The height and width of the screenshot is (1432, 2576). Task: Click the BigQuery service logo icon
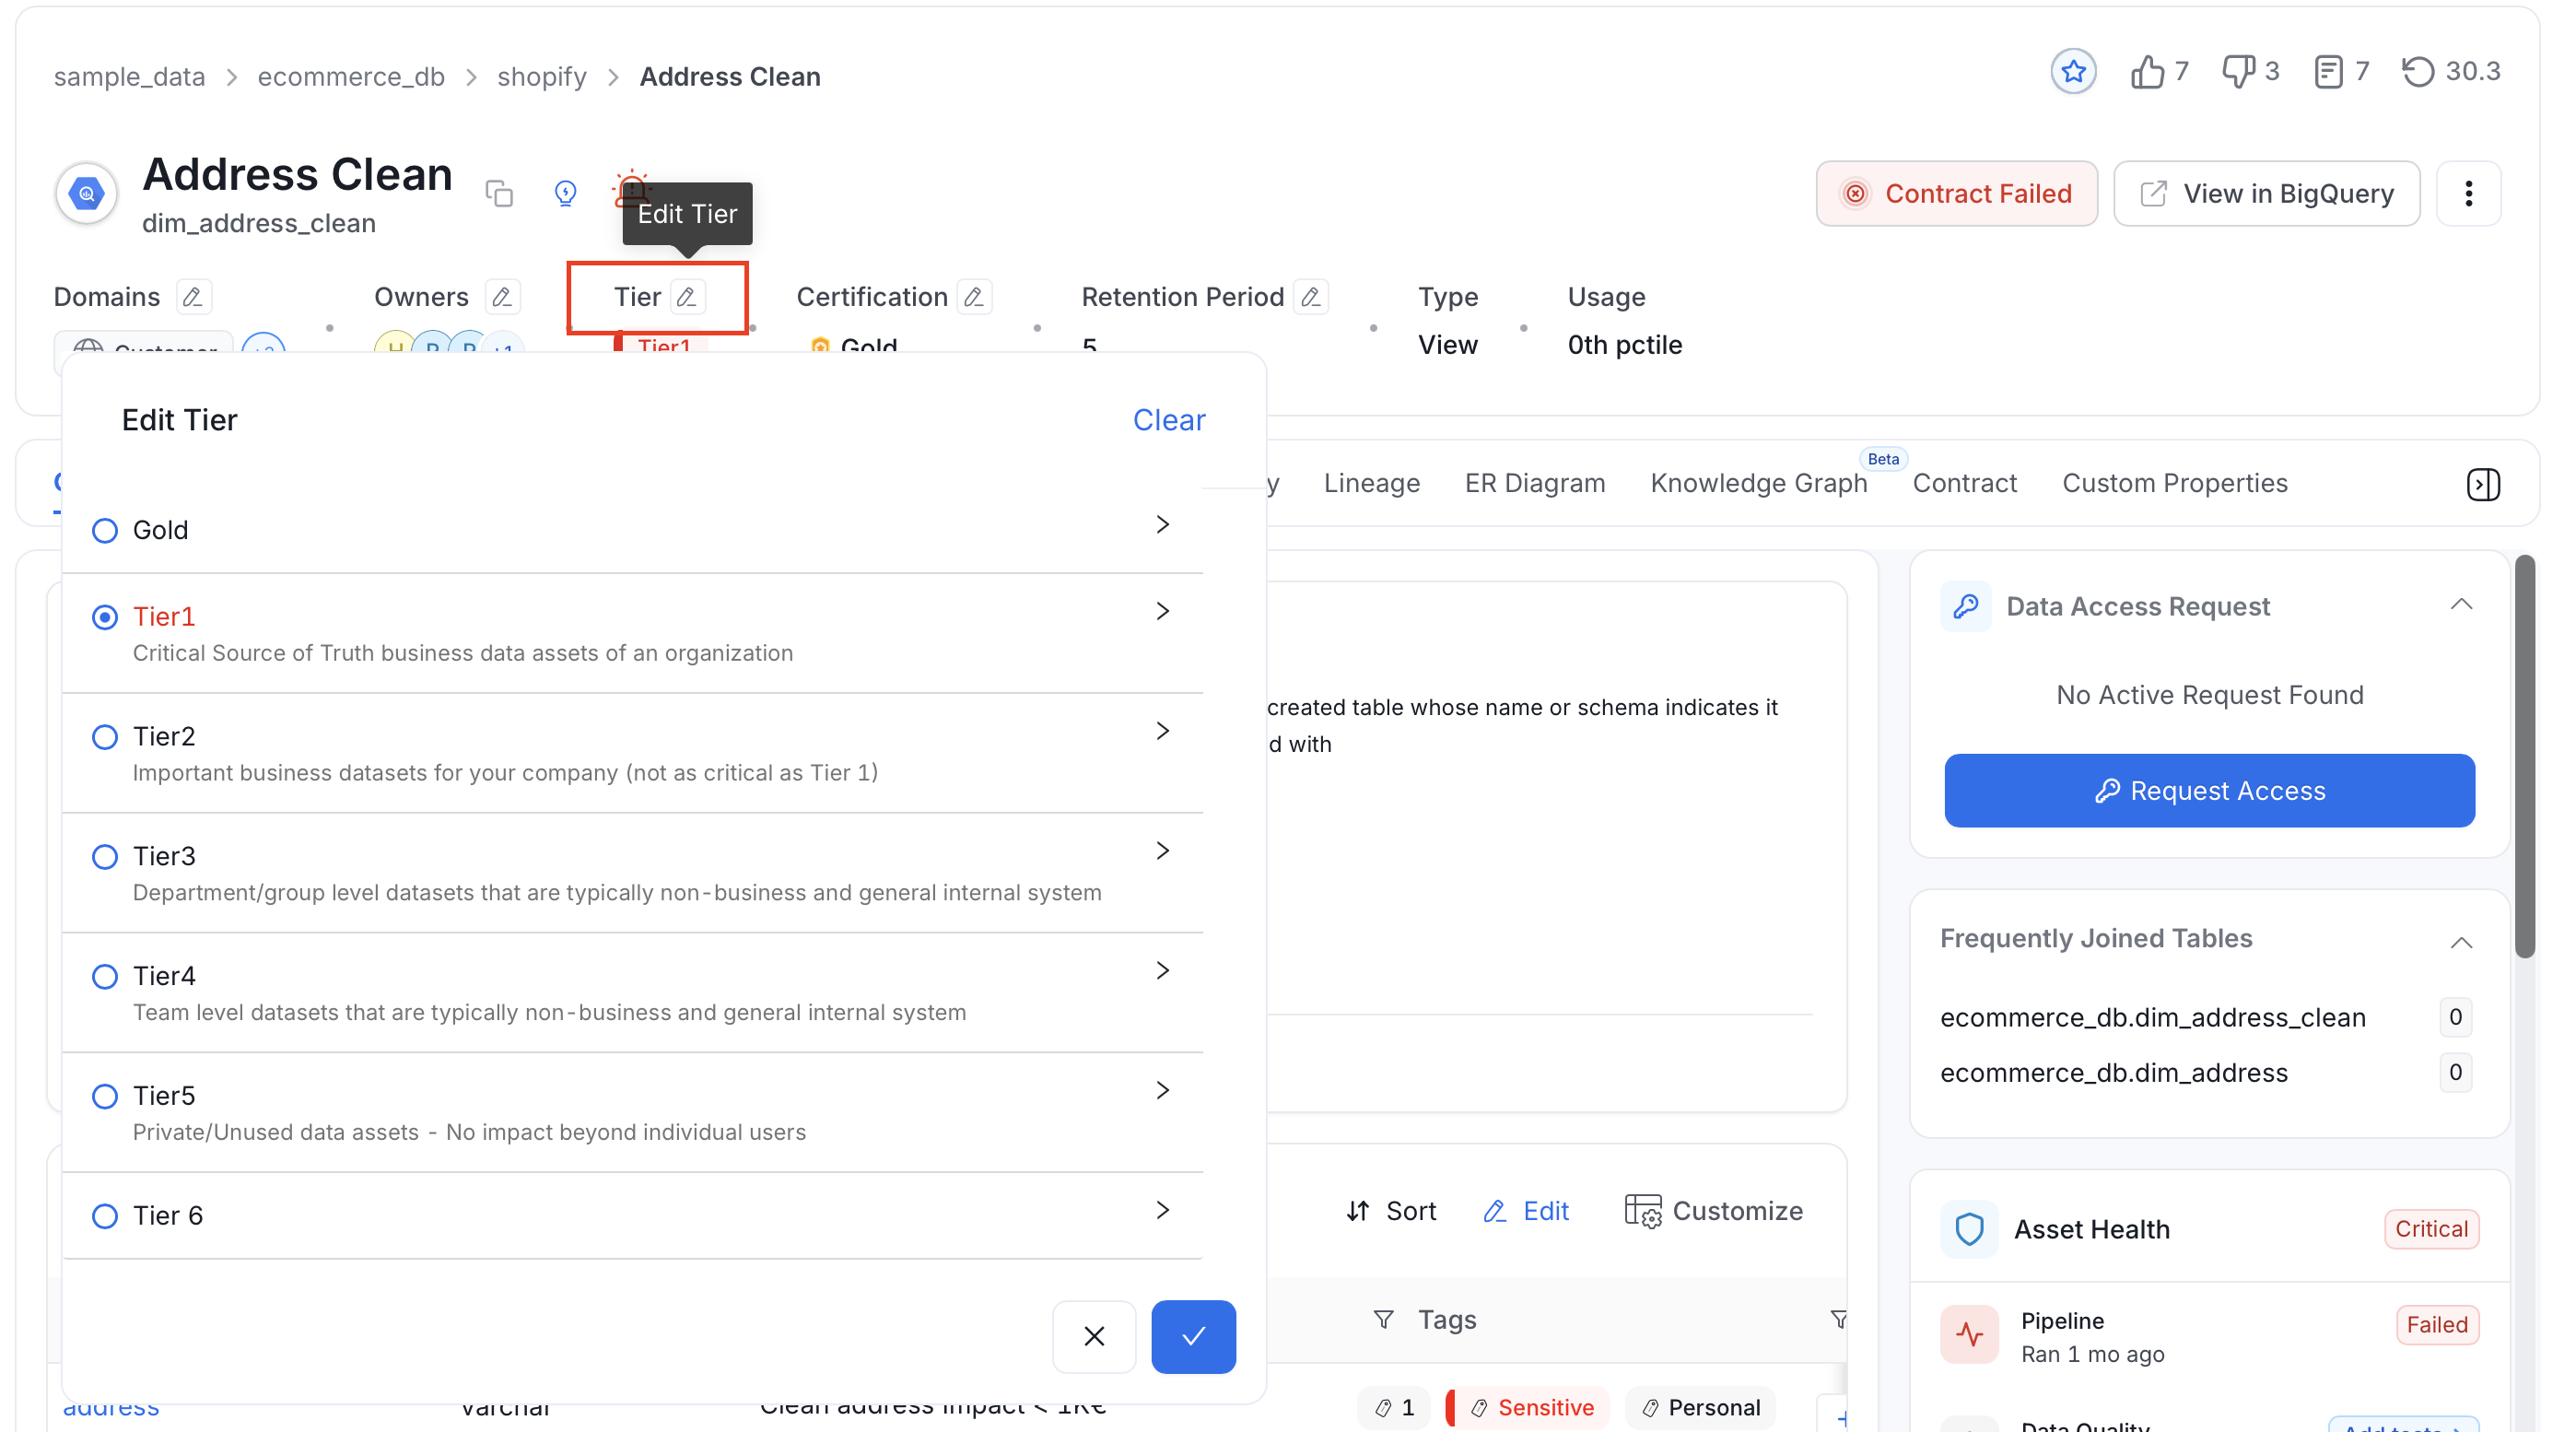(x=87, y=193)
